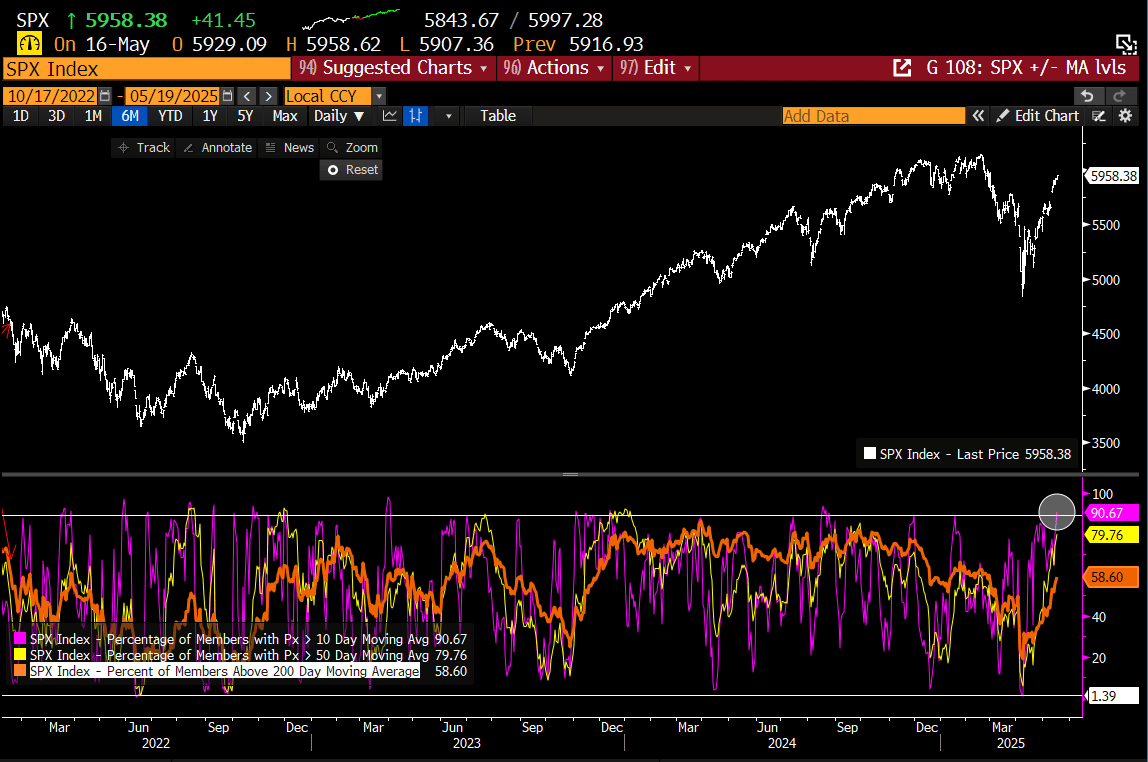Click the 5958.38 price axis label
The height and width of the screenshot is (762, 1148).
click(1112, 176)
